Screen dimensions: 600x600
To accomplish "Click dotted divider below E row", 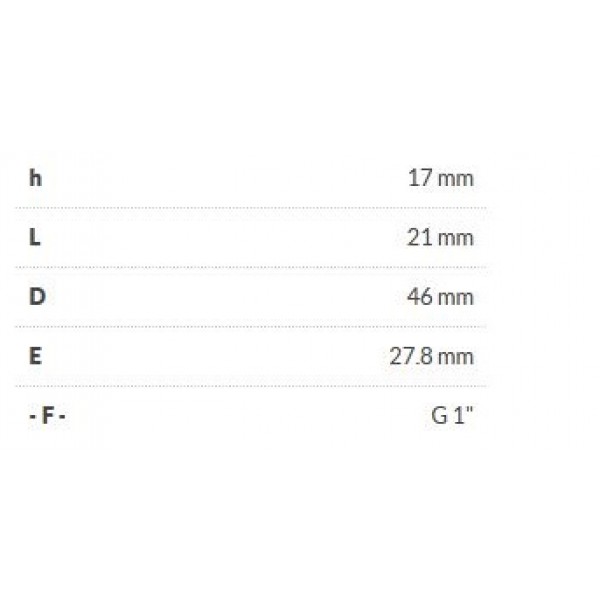I will tap(251, 386).
